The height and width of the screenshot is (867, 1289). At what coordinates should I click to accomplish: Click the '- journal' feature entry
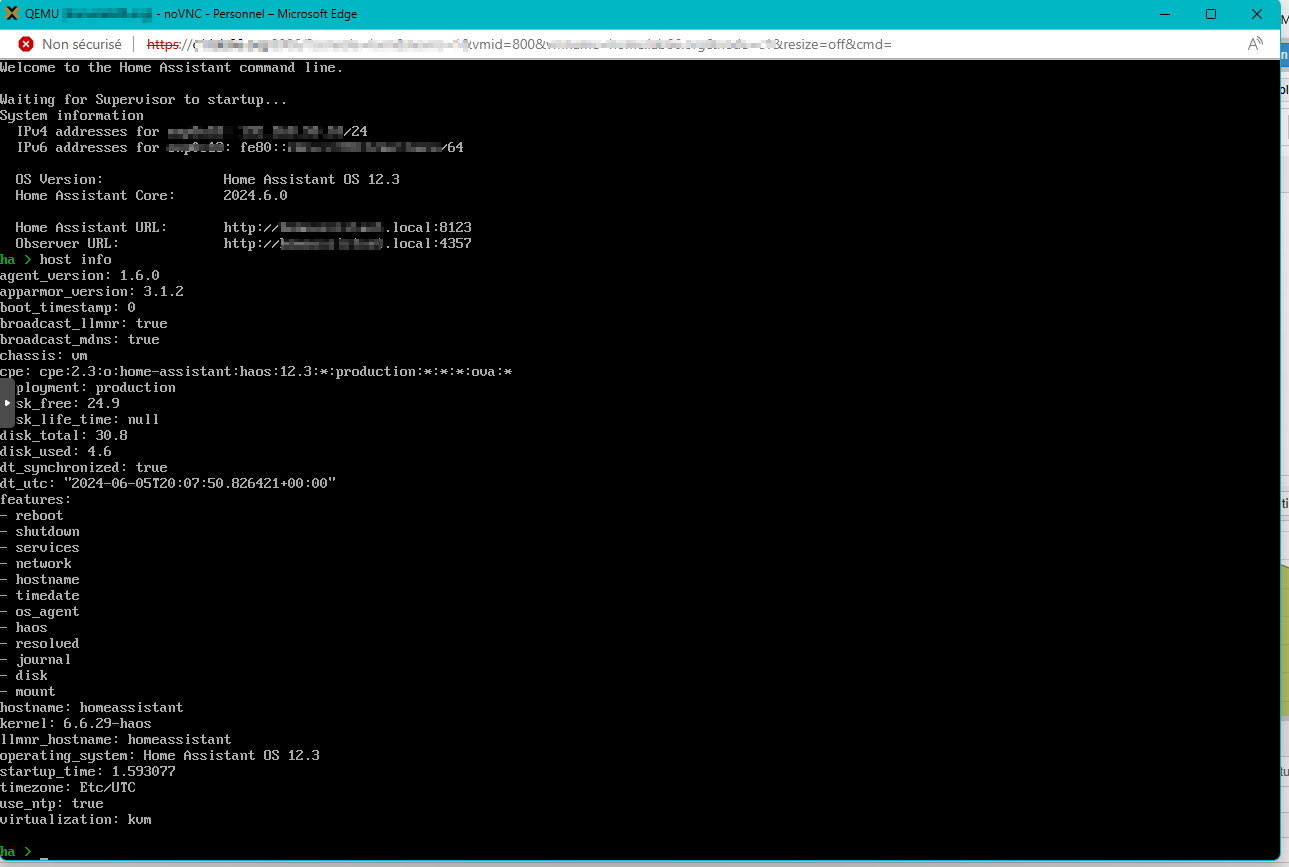36,660
